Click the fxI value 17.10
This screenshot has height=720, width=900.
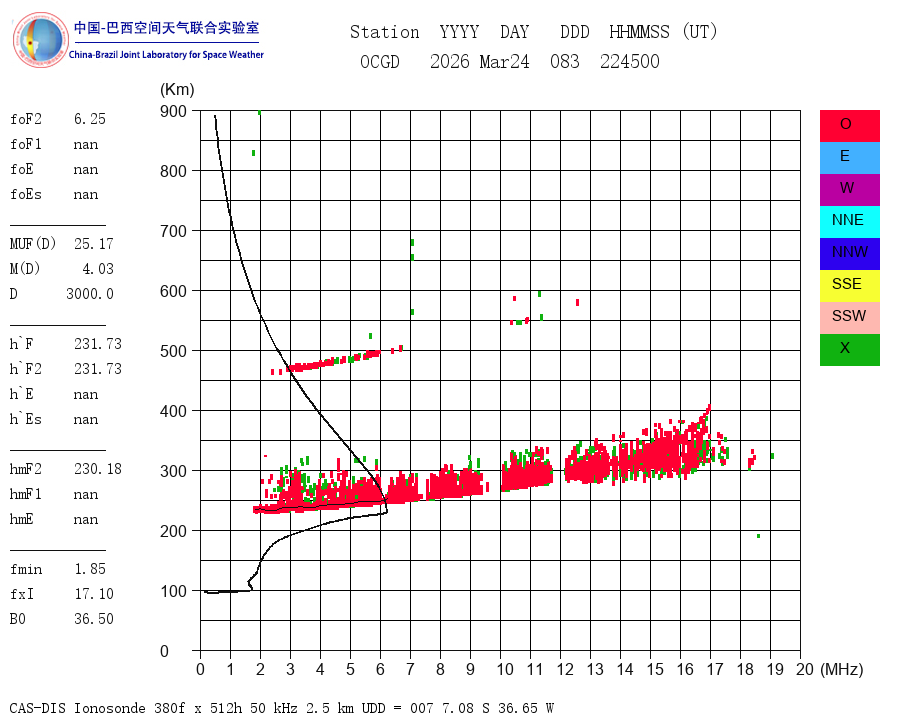point(94,594)
